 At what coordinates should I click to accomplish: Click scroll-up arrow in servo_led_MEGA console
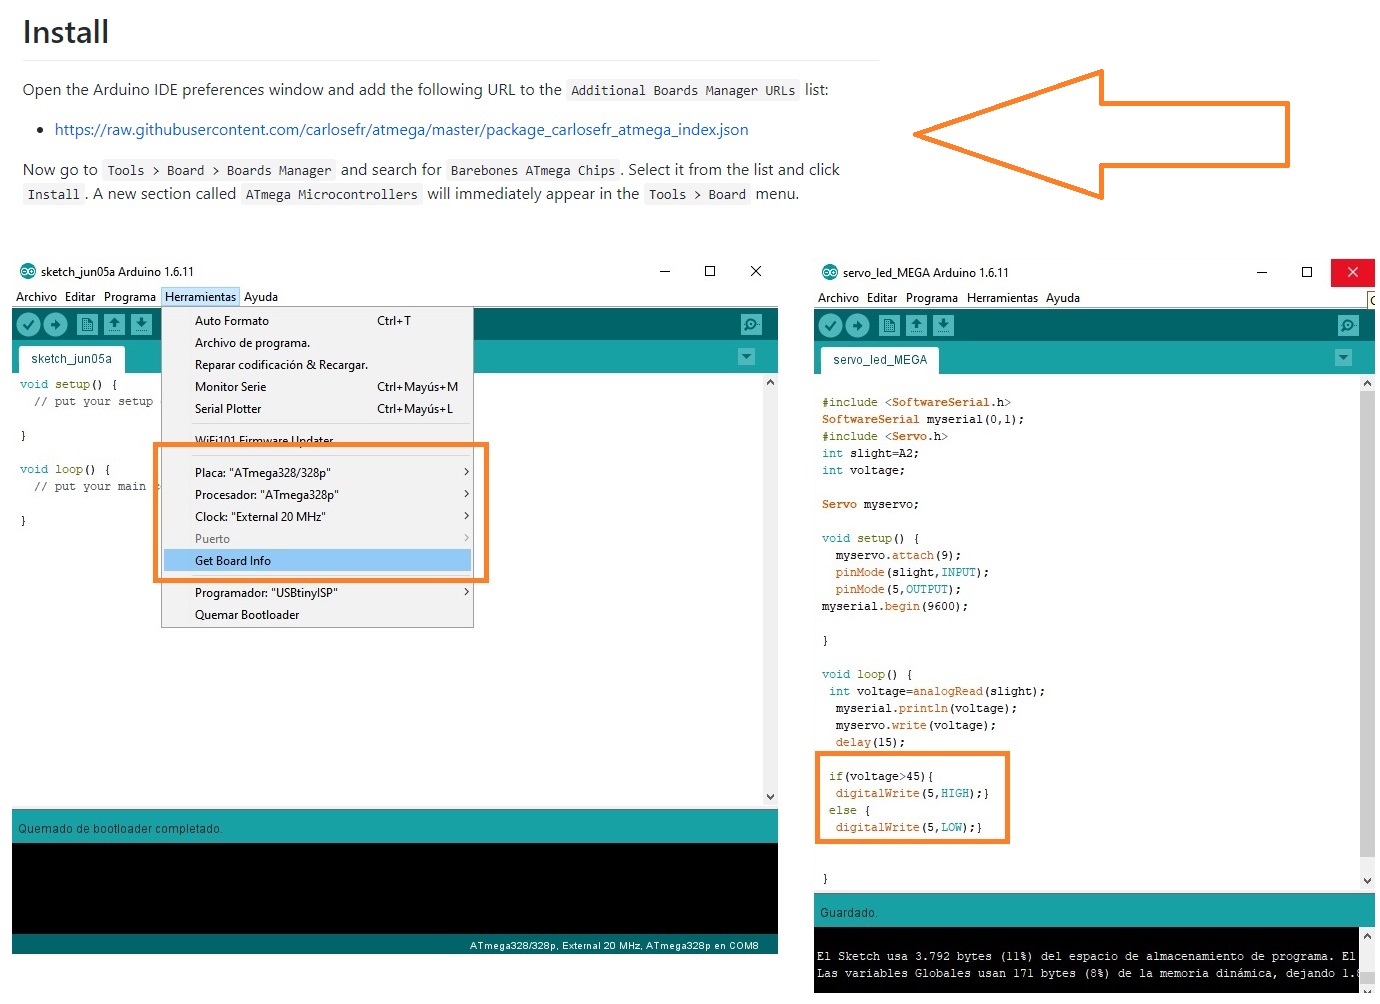pos(1367,936)
